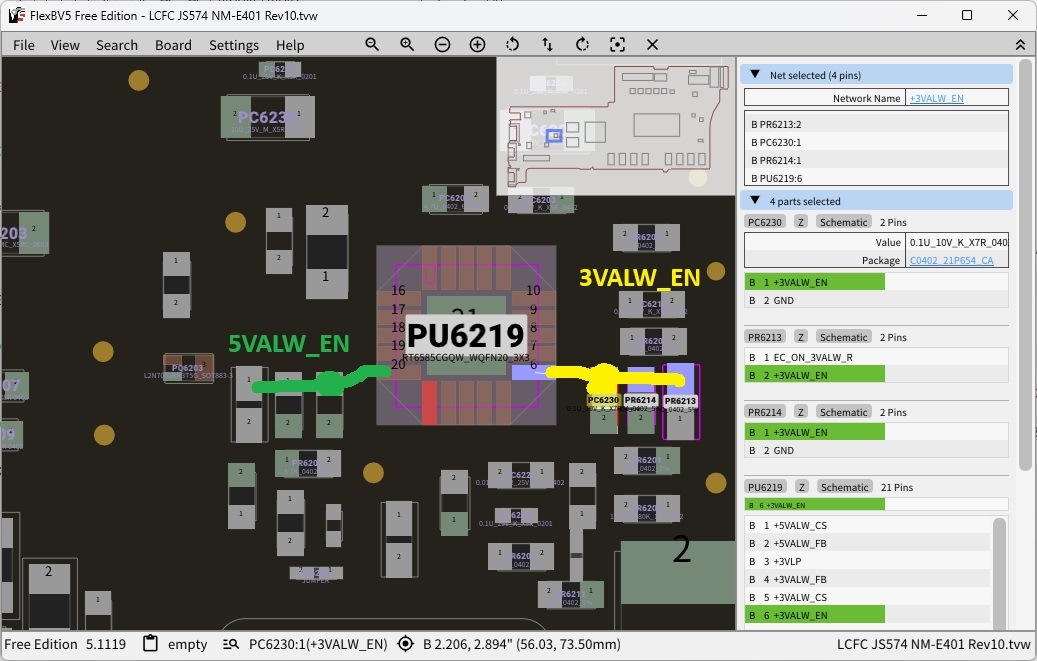Rotate the board clockwise
Screen dimensions: 1037x661
pos(582,45)
